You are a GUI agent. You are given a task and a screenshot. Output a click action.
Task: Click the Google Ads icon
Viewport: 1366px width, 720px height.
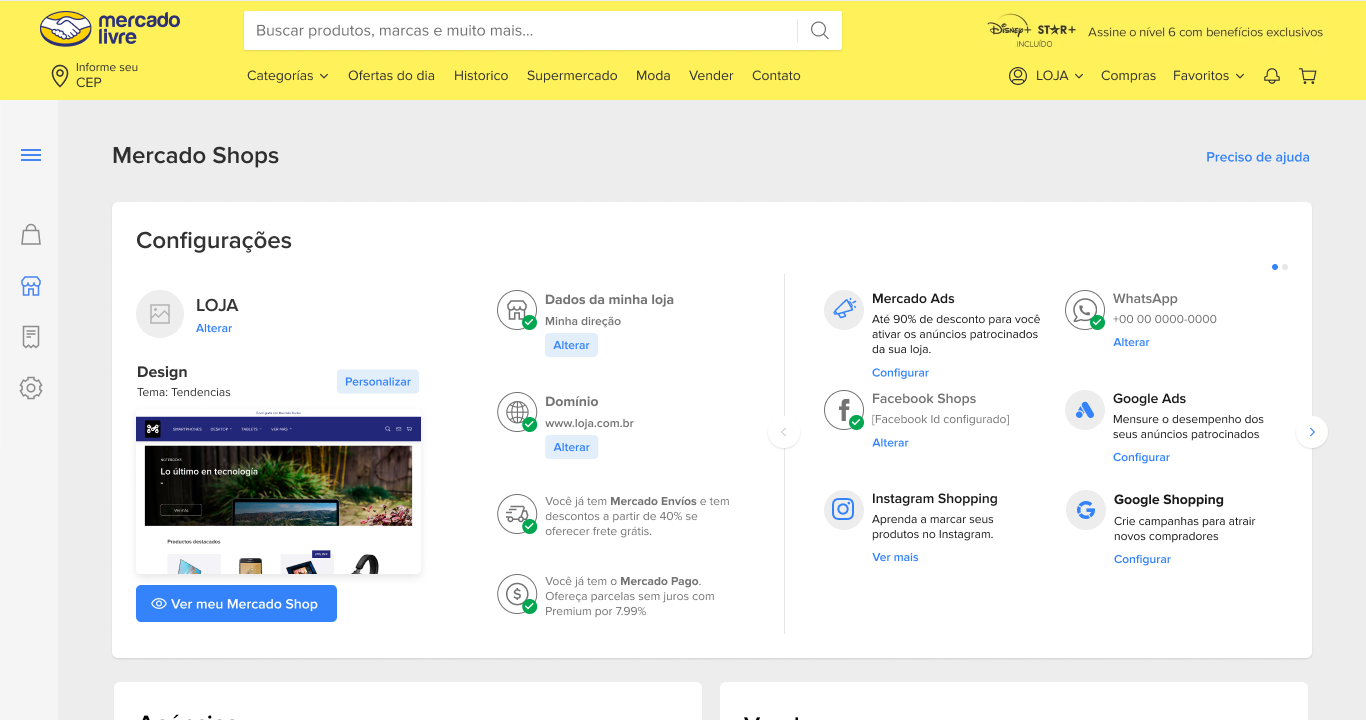pos(1085,410)
